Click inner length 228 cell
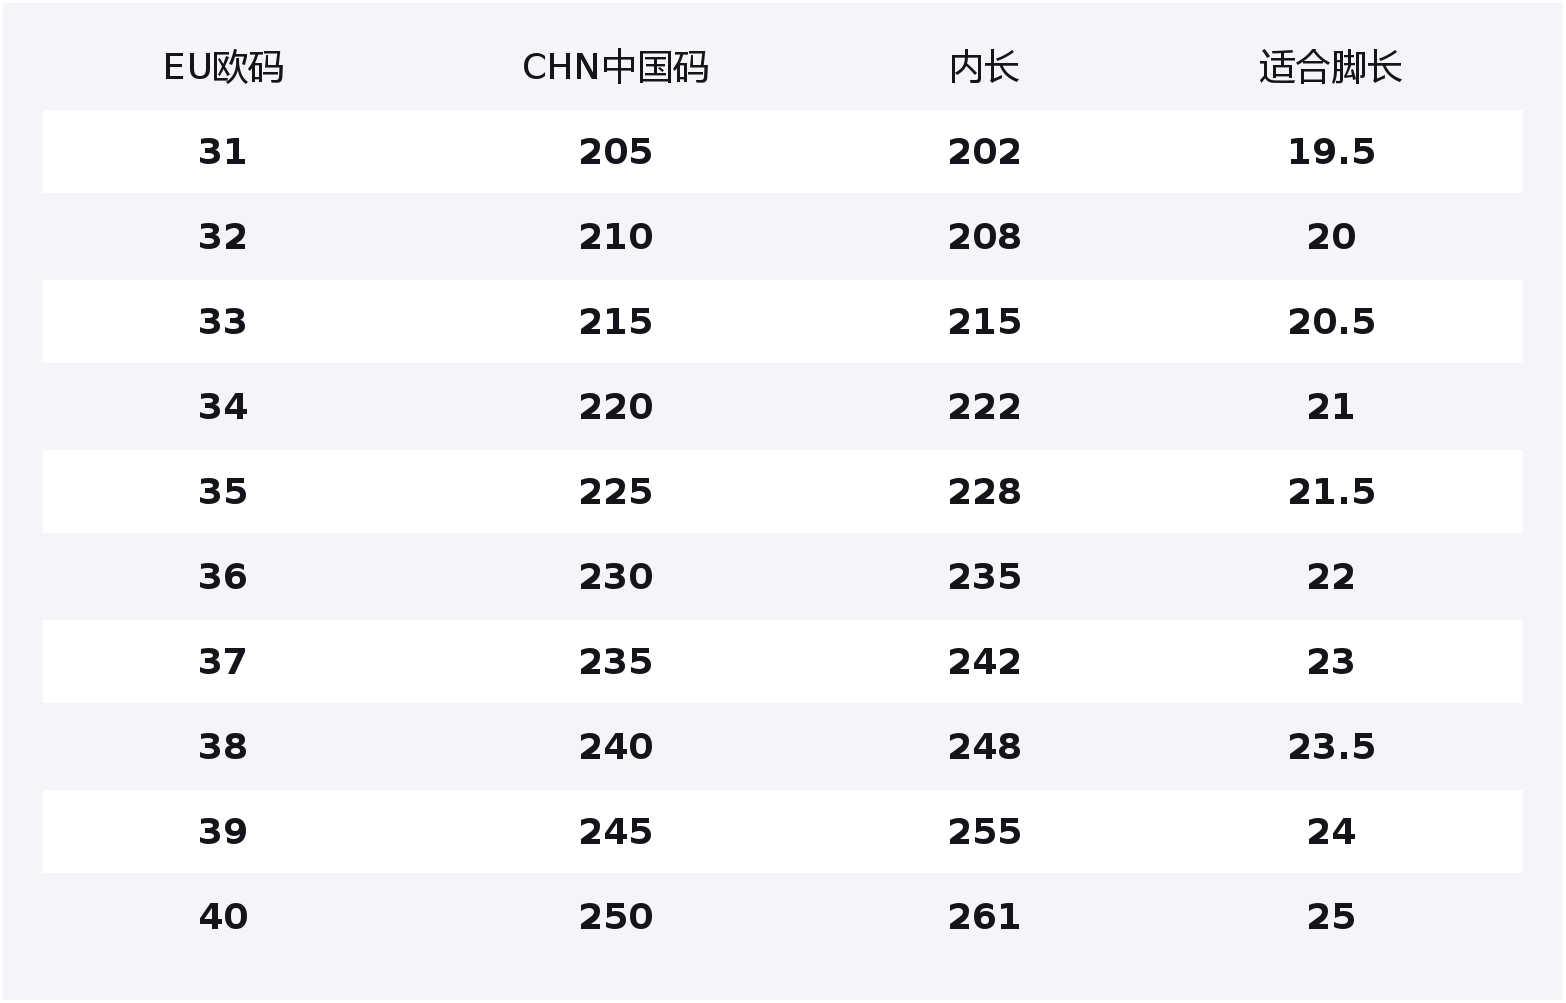The image size is (1566, 1003). point(984,492)
